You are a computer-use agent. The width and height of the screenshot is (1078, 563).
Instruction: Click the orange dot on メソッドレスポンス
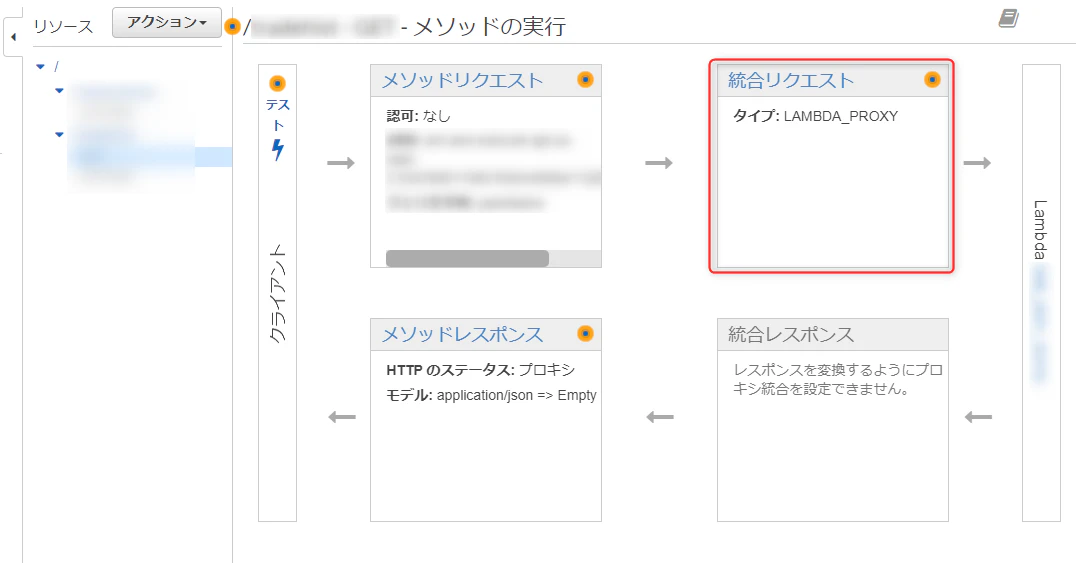click(x=585, y=333)
